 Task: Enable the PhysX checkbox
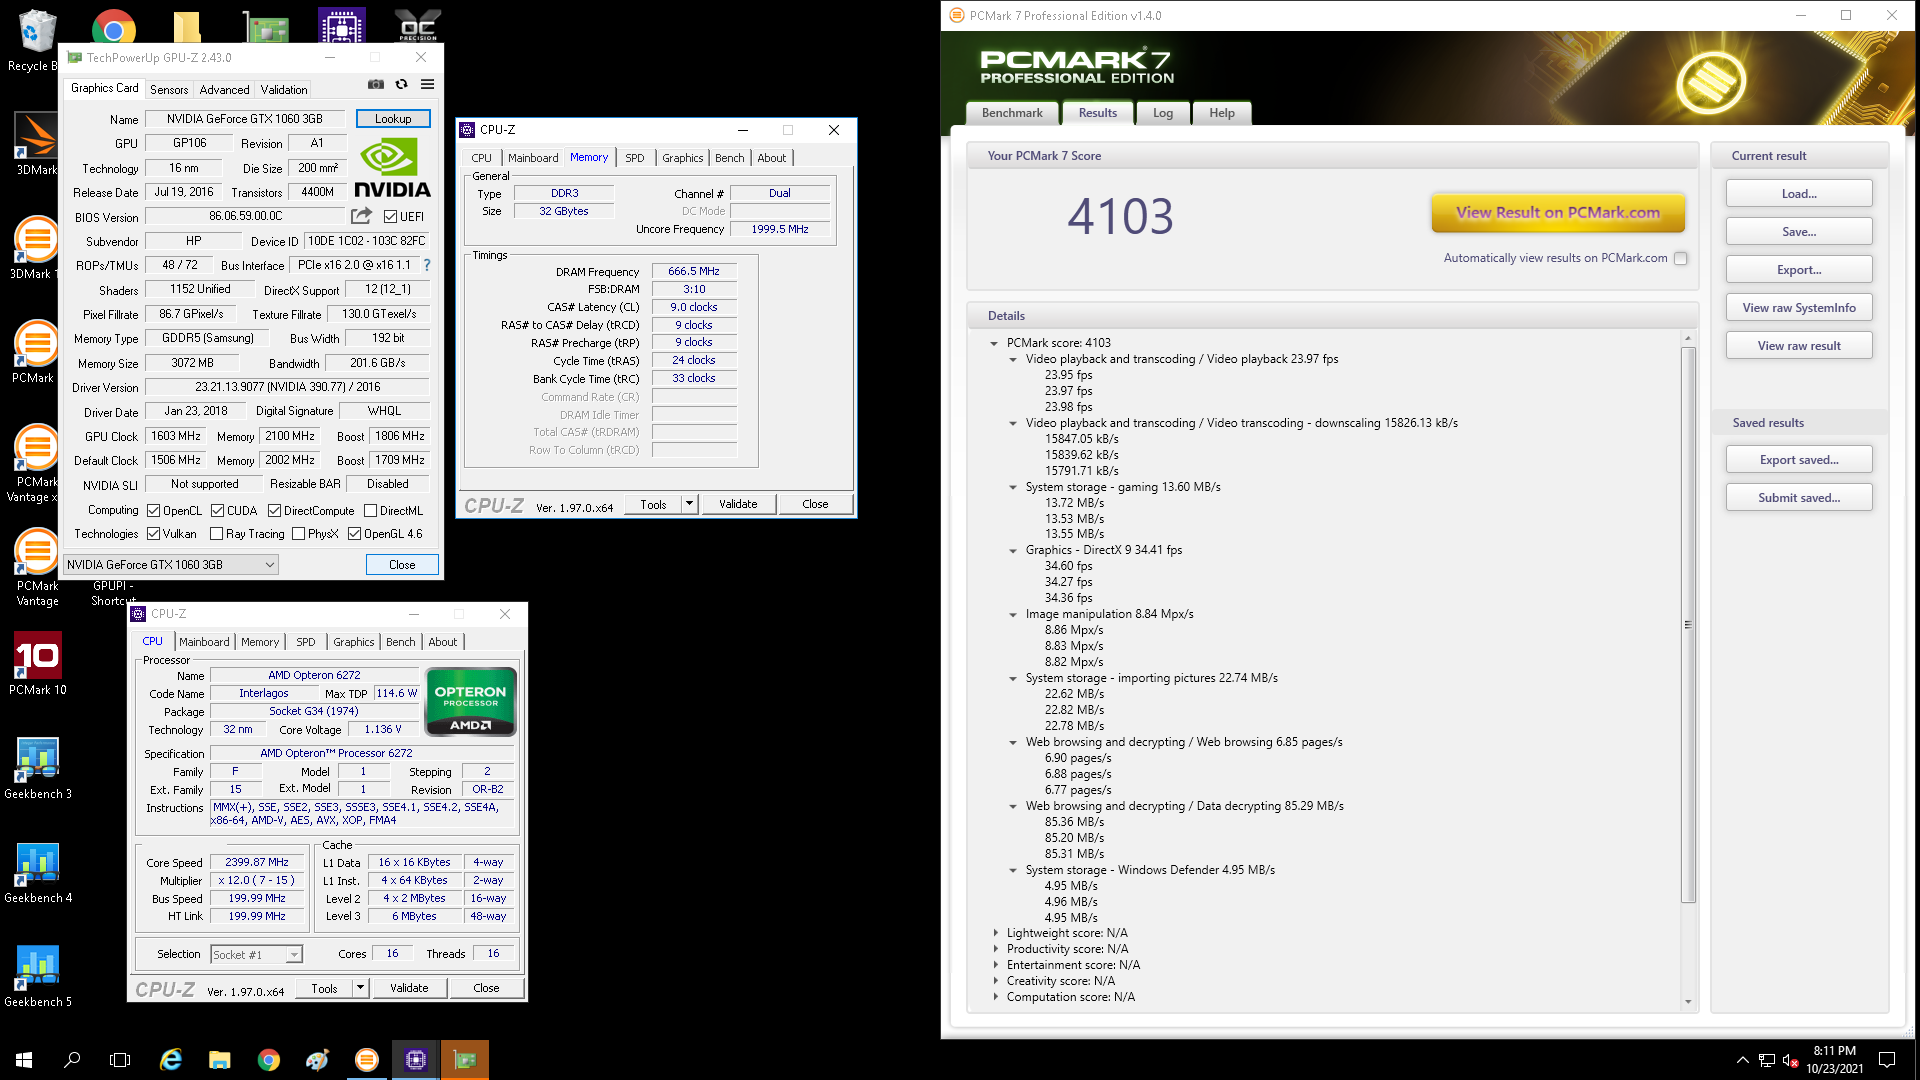[298, 534]
